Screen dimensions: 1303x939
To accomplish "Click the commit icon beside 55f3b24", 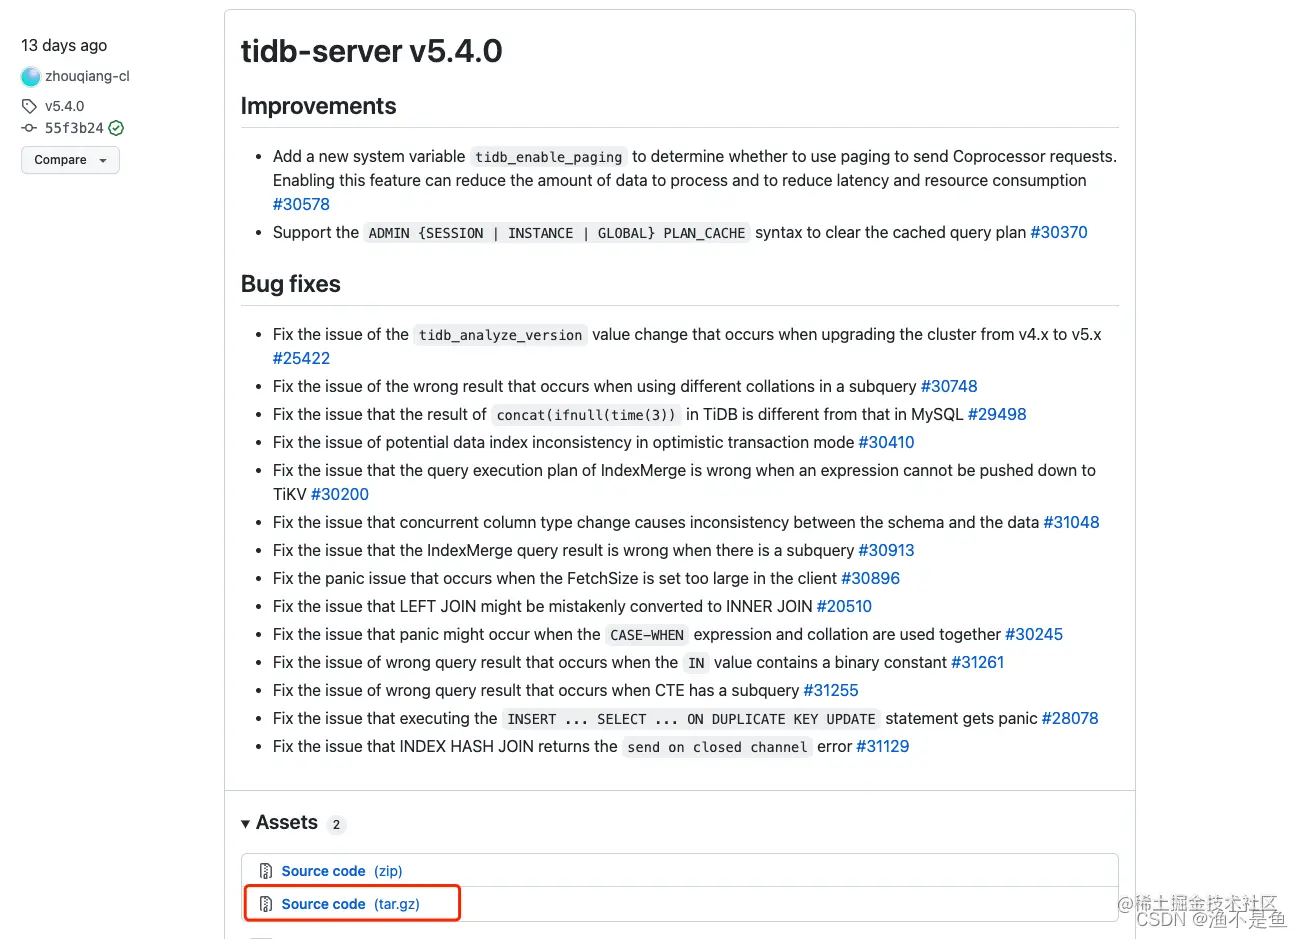I will 29,128.
